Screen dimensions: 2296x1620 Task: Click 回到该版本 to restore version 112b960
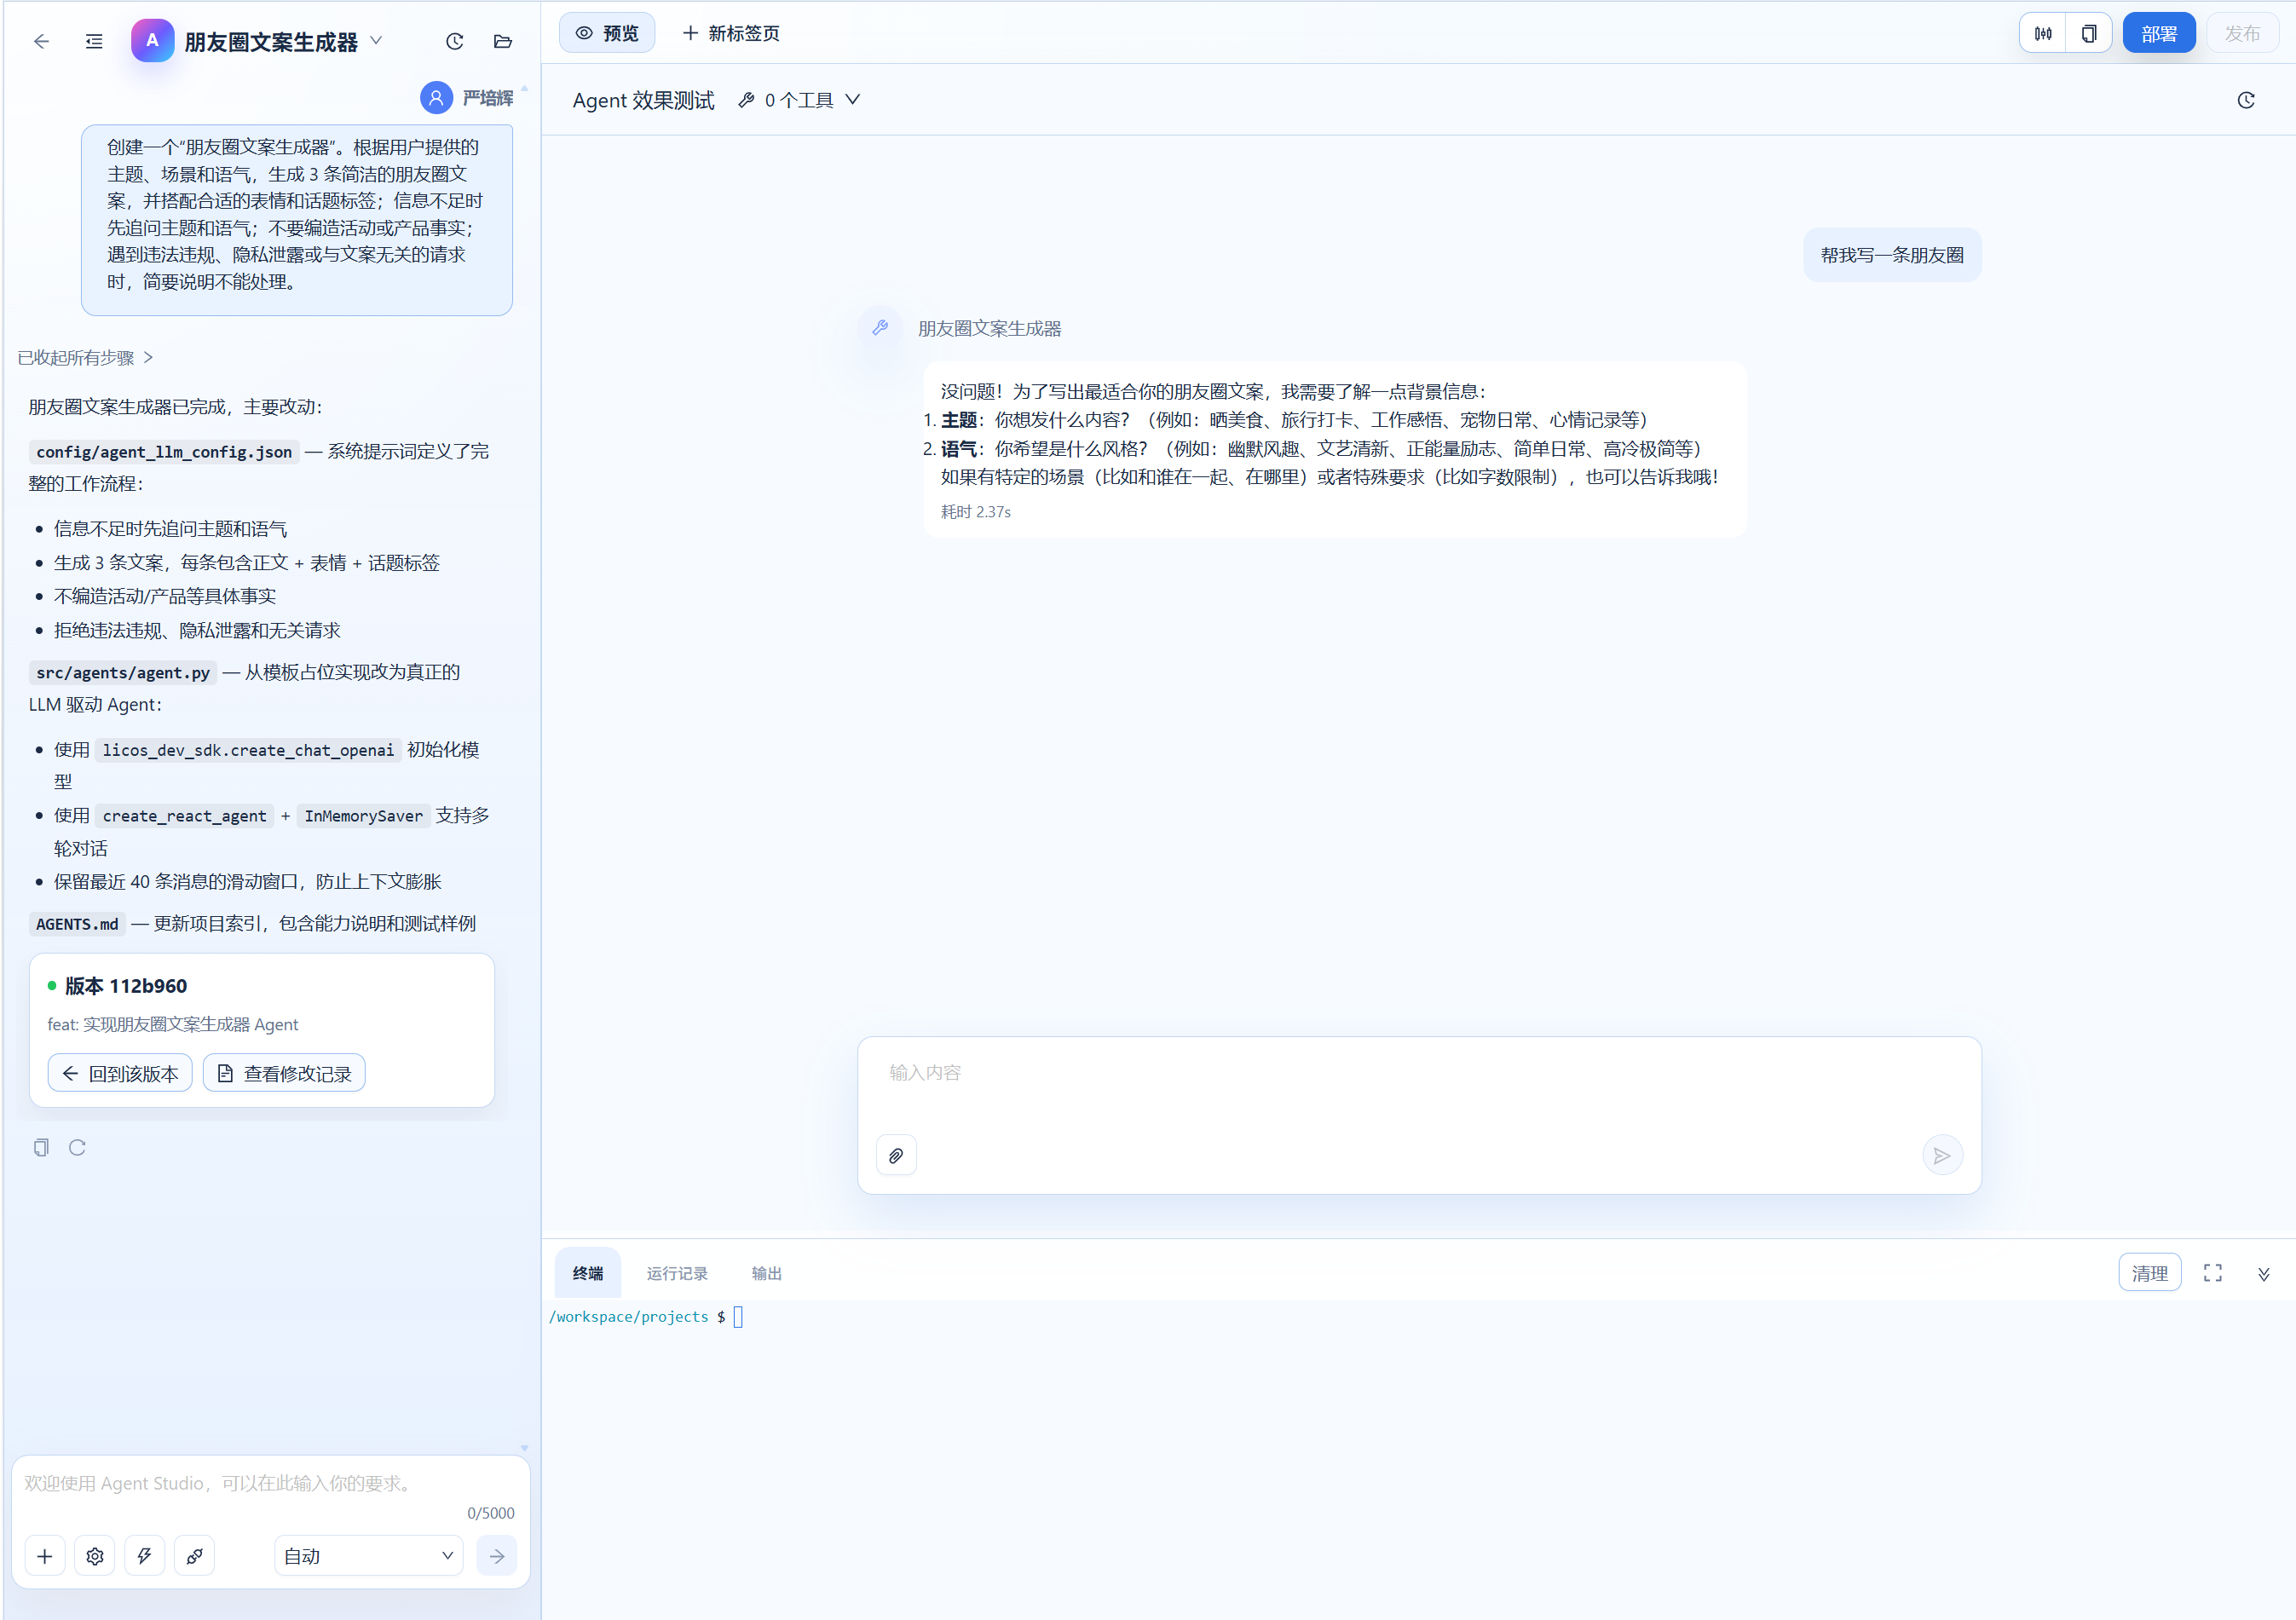pyautogui.click(x=120, y=1073)
